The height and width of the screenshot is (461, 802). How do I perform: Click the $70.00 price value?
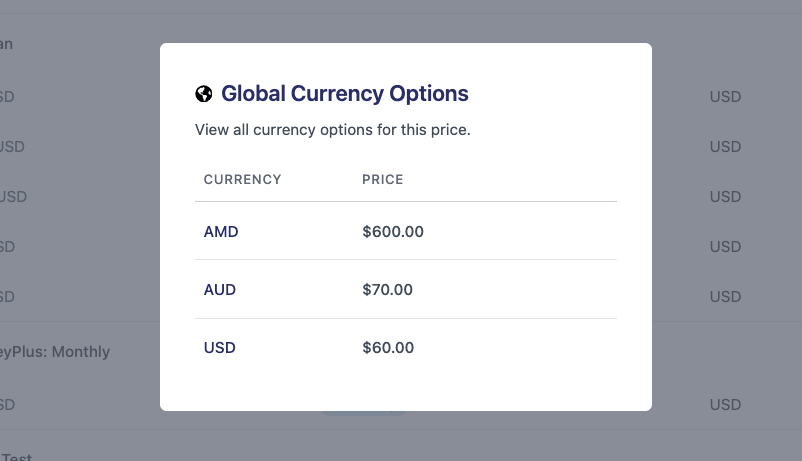388,290
